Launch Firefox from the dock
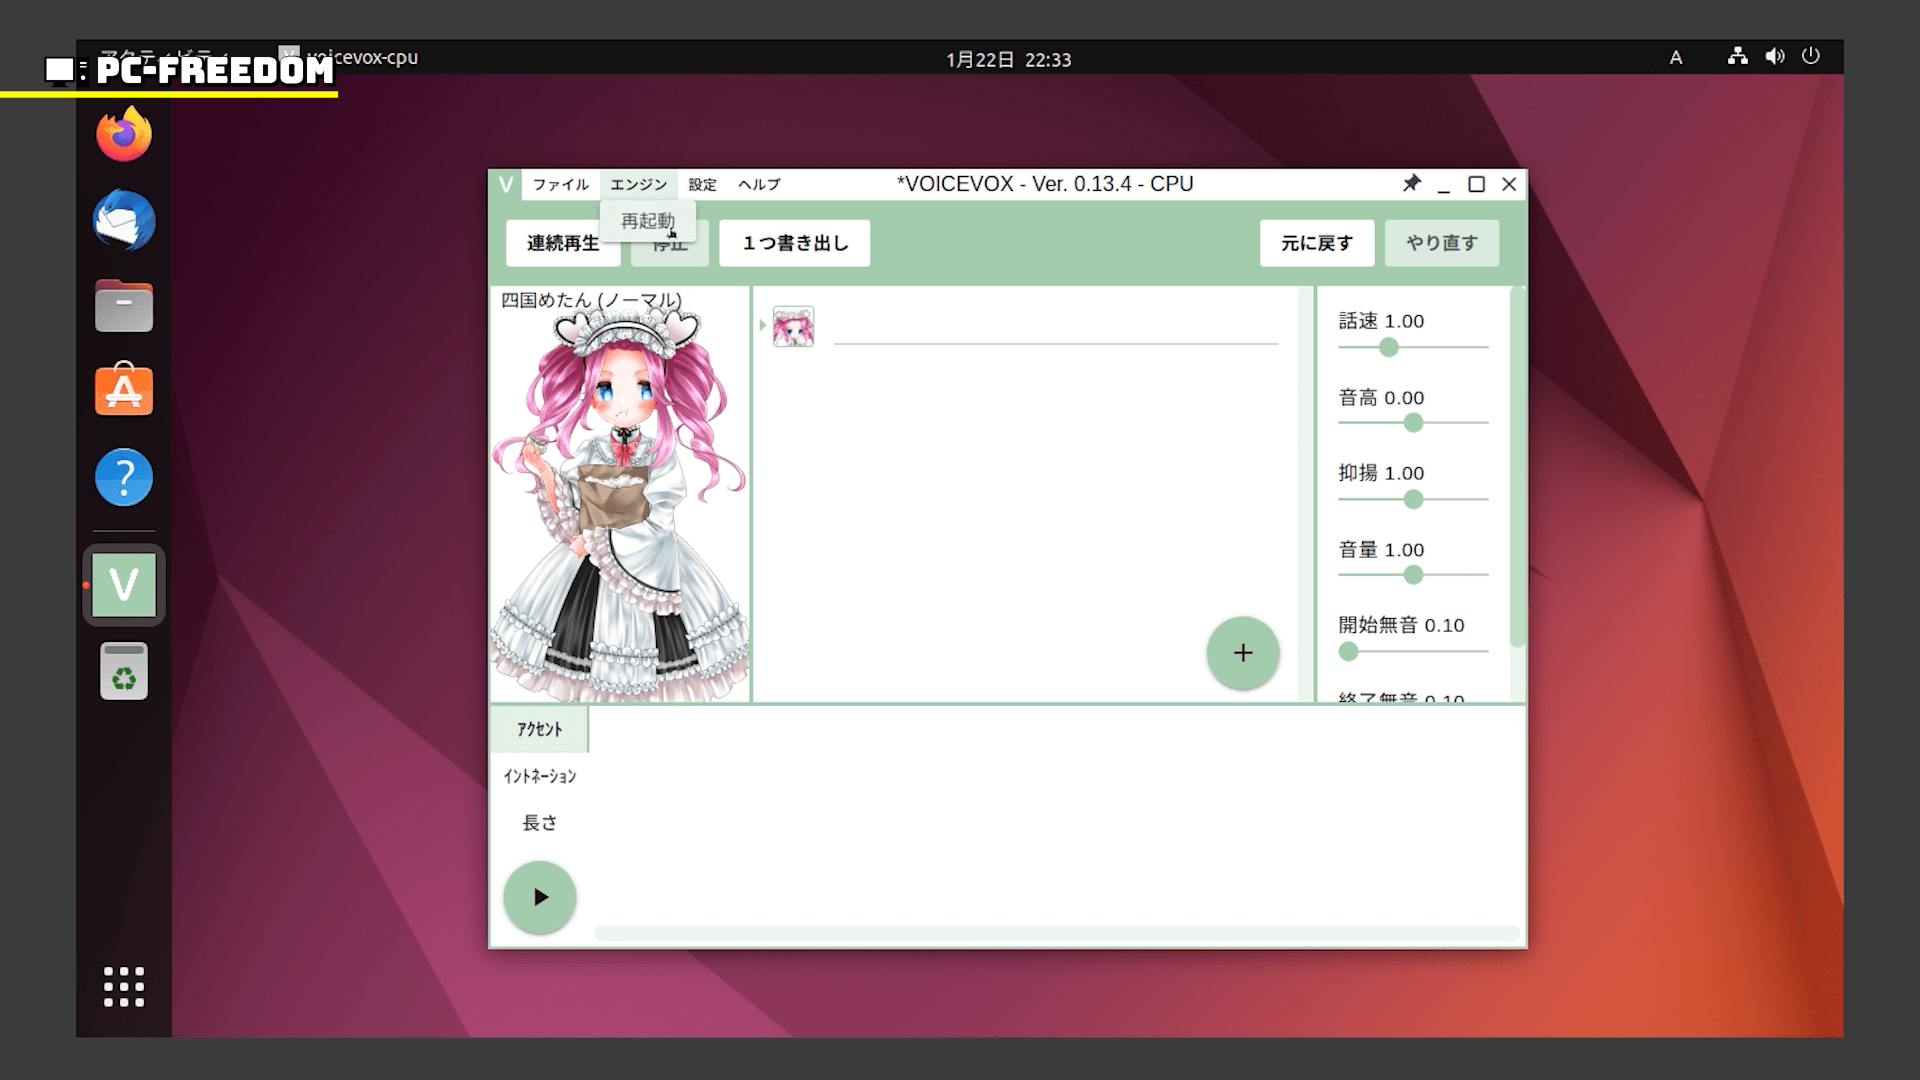1920x1080 pixels. point(124,135)
